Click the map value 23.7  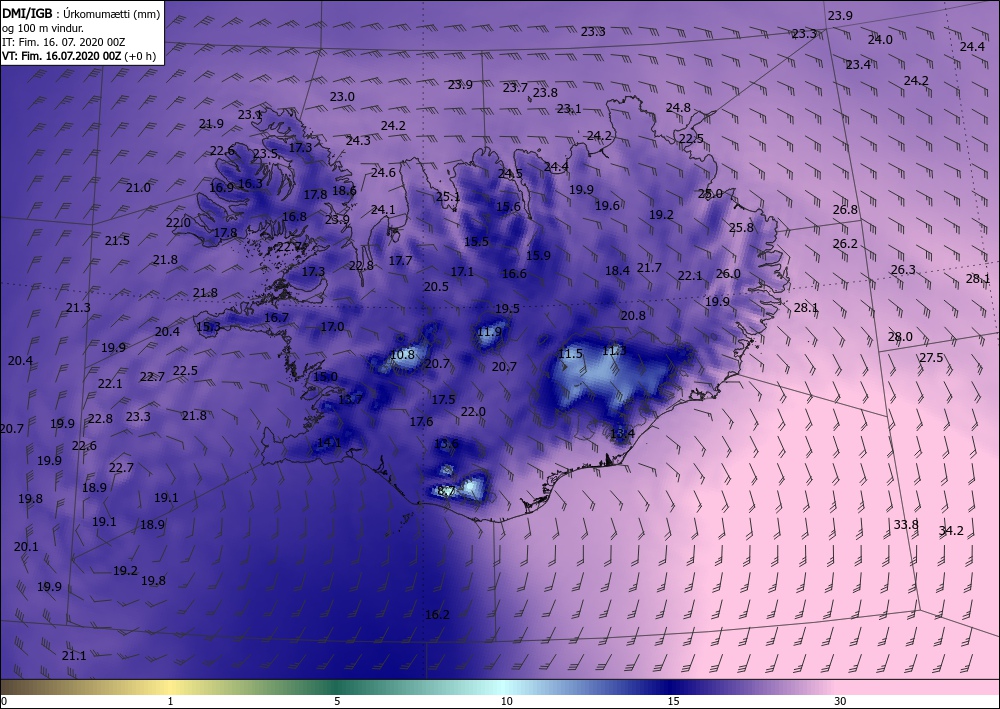(x=515, y=88)
